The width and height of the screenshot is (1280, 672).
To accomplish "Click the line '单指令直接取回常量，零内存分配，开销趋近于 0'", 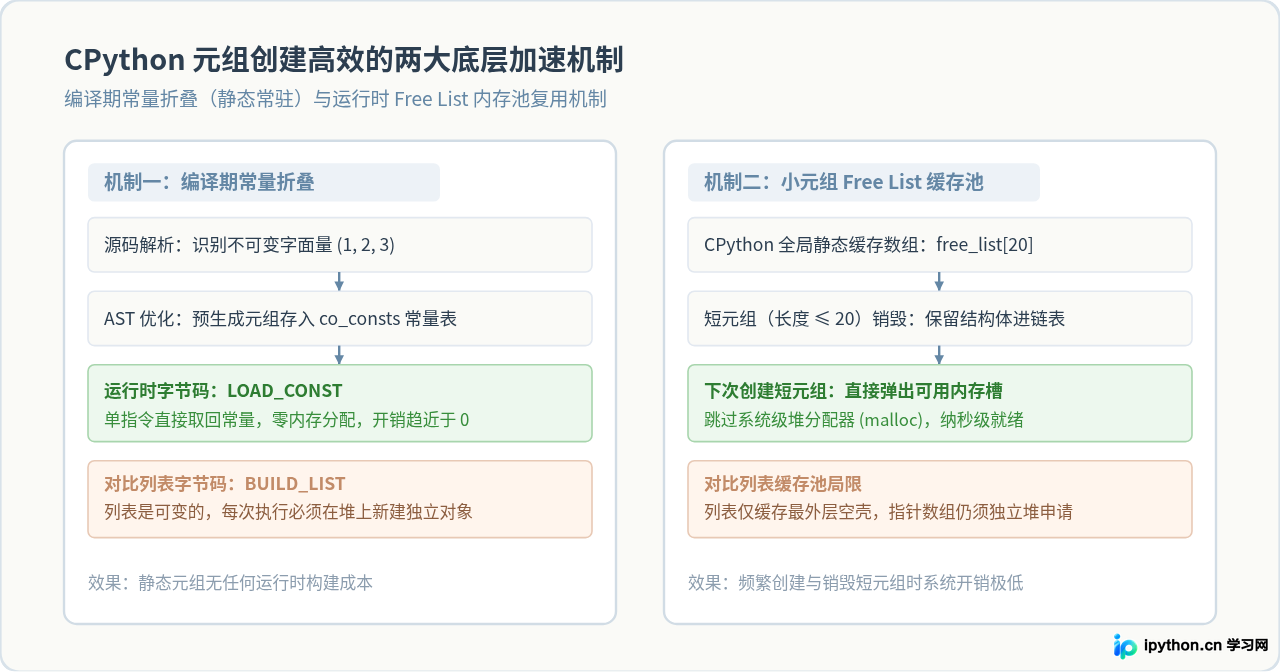I will coord(286,420).
